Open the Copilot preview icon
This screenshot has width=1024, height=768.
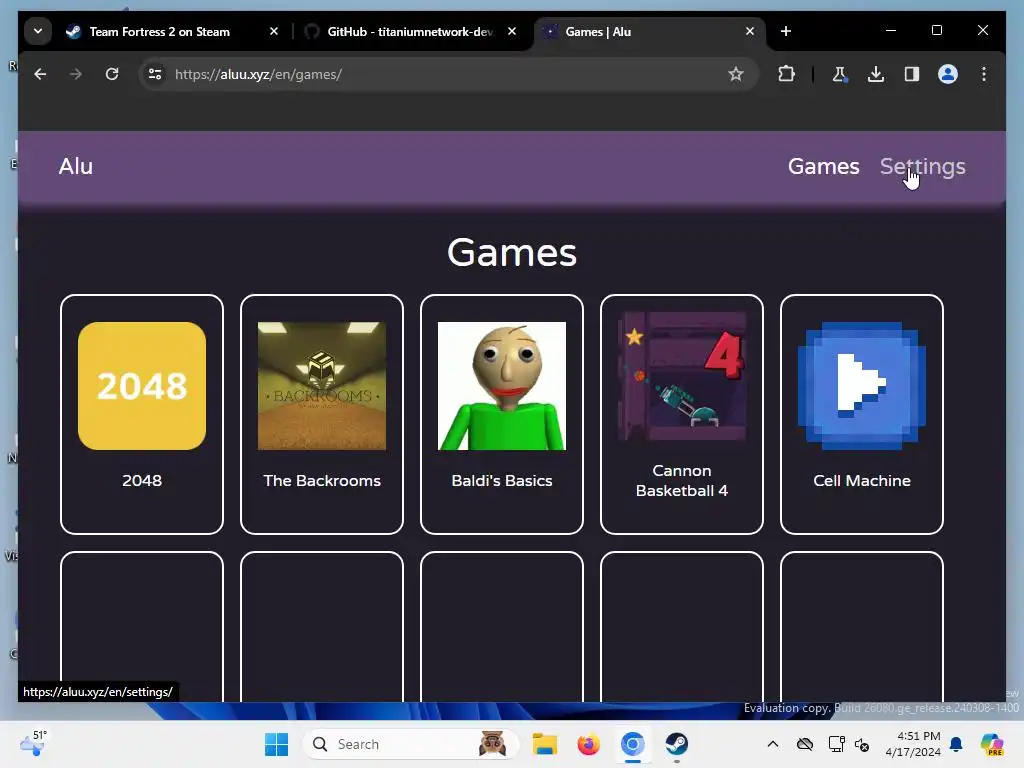[x=991, y=744]
